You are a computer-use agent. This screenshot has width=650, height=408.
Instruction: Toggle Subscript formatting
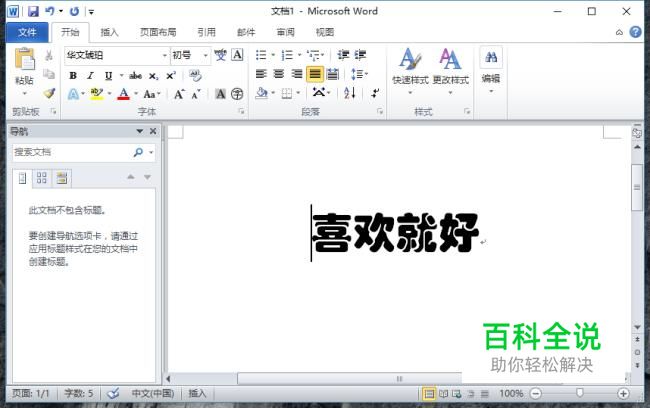(153, 76)
